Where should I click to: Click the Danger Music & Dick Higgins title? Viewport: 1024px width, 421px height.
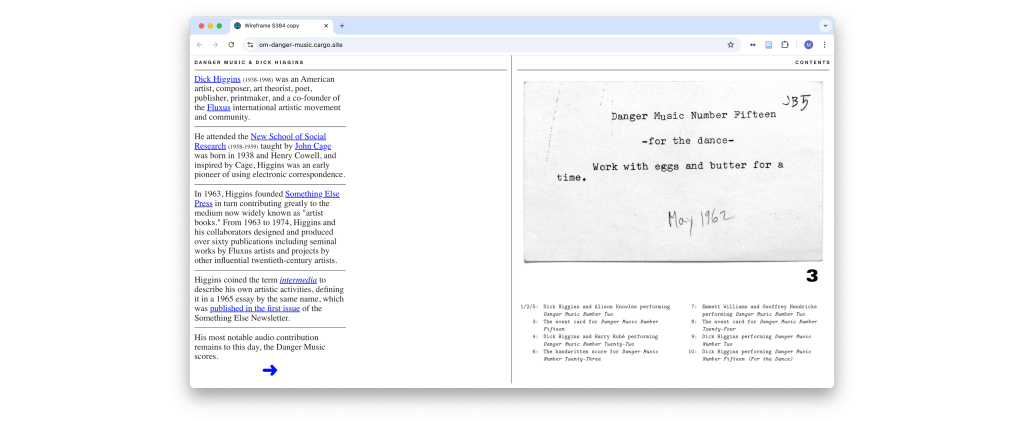(249, 63)
